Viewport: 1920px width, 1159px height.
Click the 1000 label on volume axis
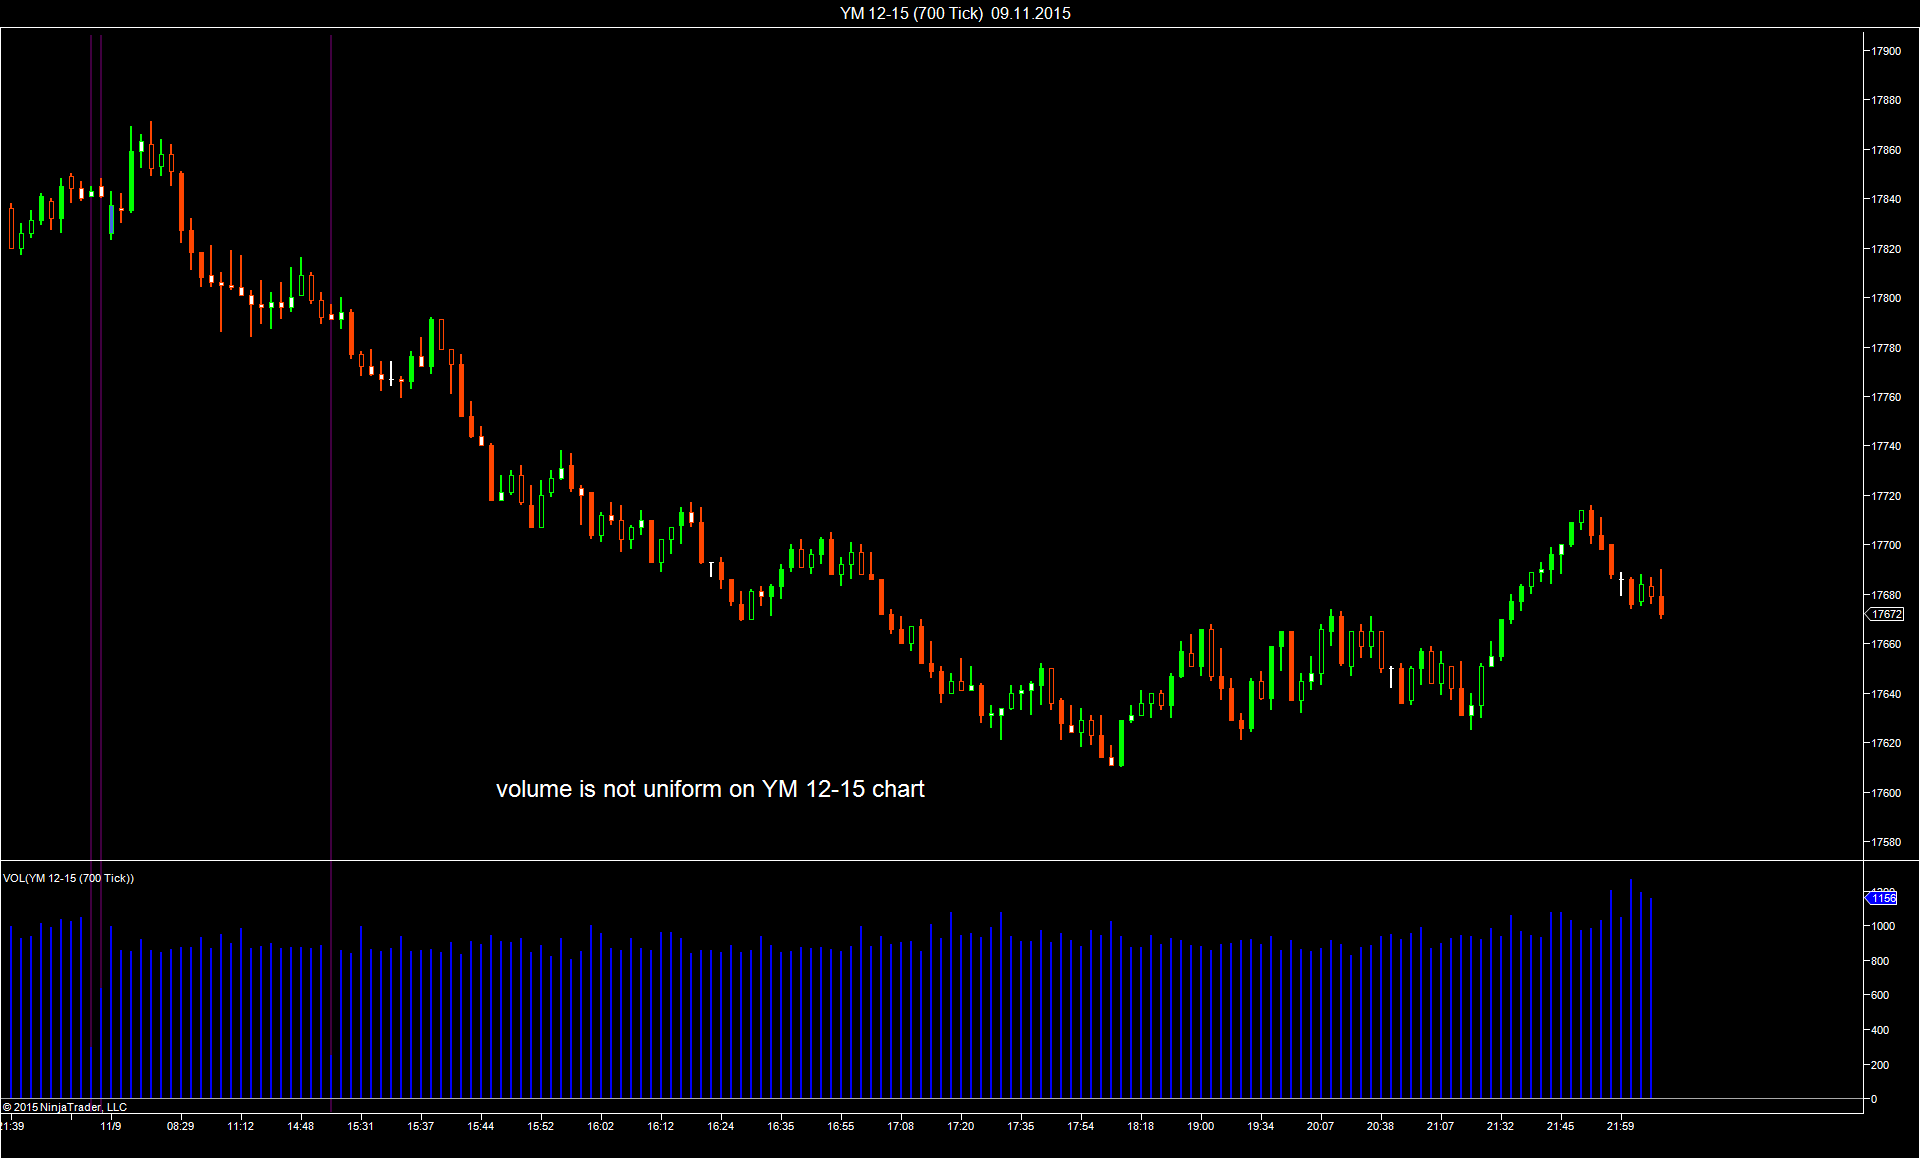pyautogui.click(x=1883, y=926)
